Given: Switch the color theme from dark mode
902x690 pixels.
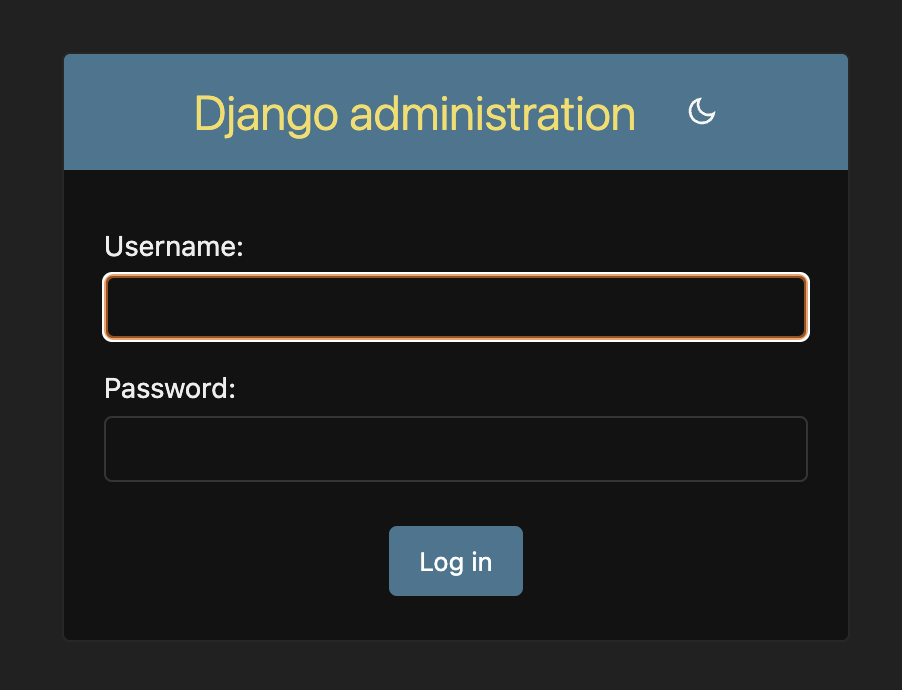Looking at the screenshot, I should (x=702, y=112).
